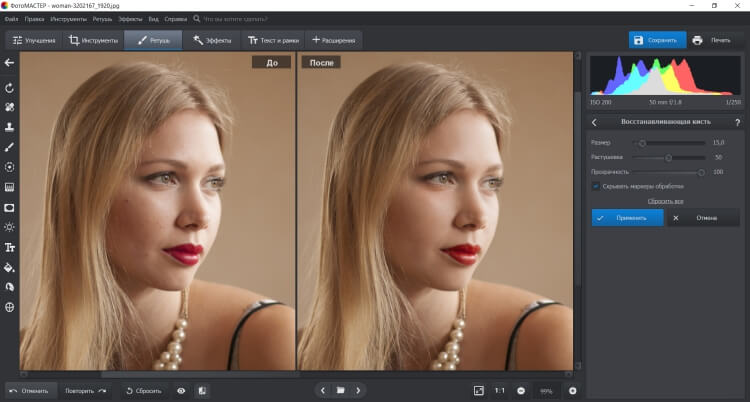Select the text tool in left sidebar
Viewport: 750px width, 402px height.
[9, 247]
